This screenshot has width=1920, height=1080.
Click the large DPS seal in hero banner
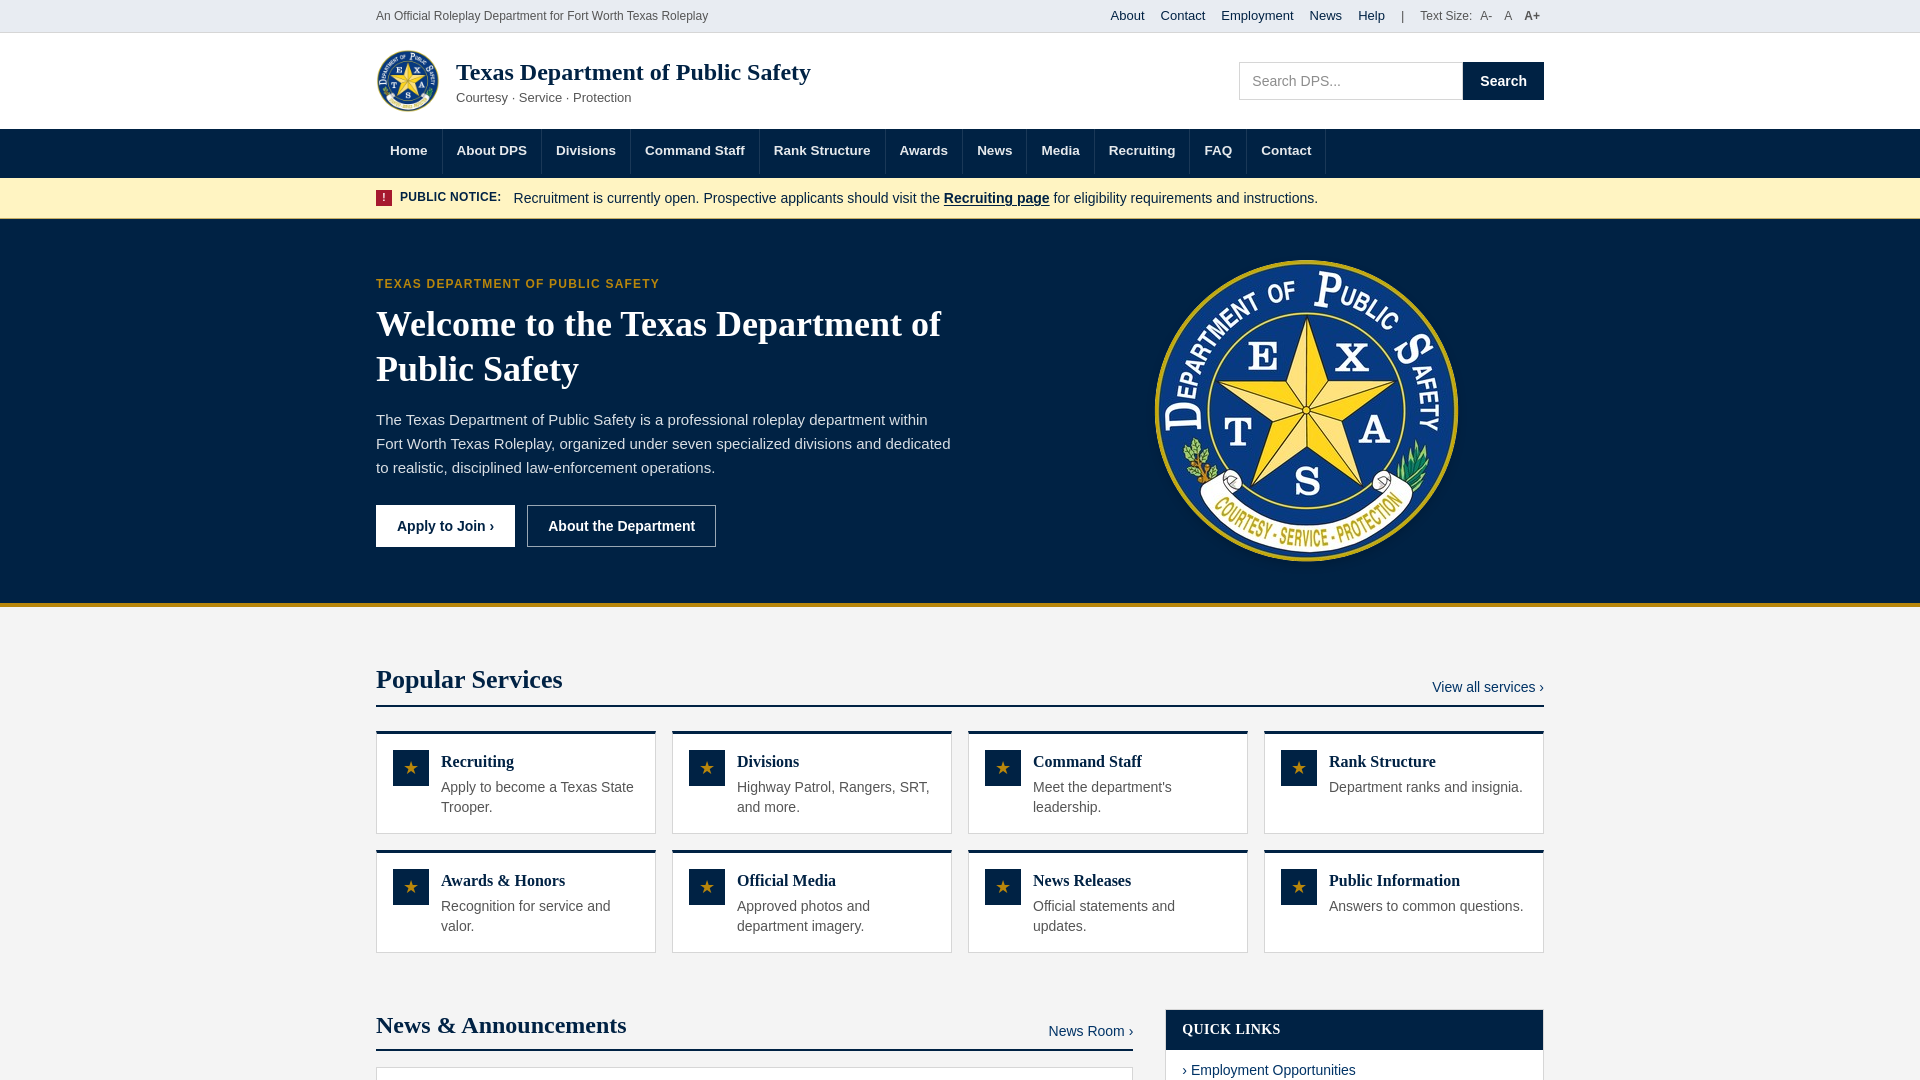(x=1306, y=411)
